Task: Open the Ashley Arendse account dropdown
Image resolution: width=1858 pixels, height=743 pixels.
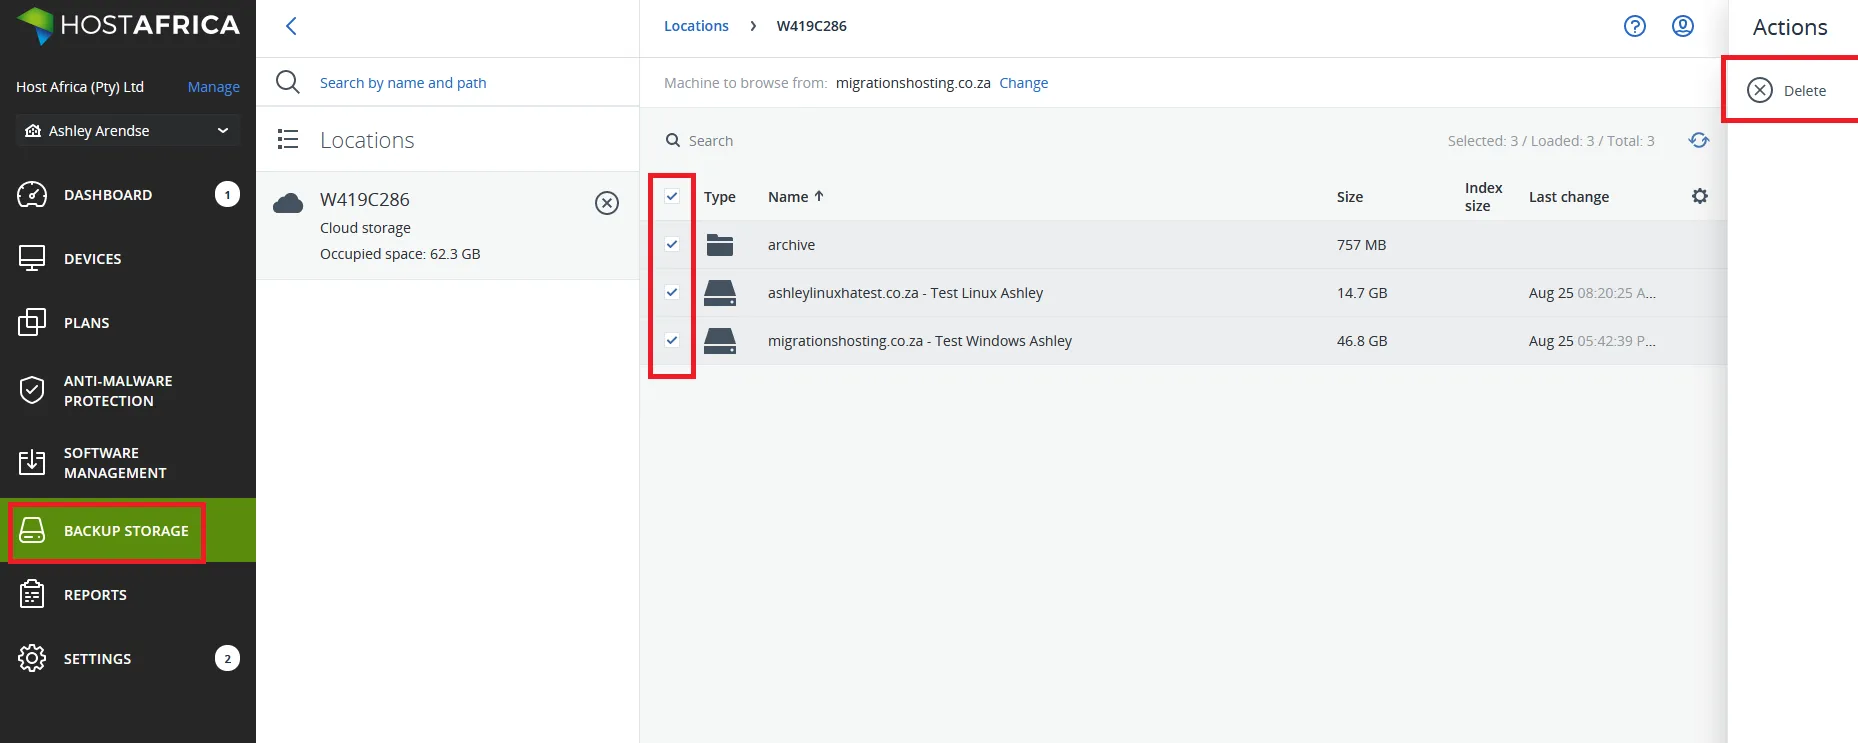Action: pos(128,131)
